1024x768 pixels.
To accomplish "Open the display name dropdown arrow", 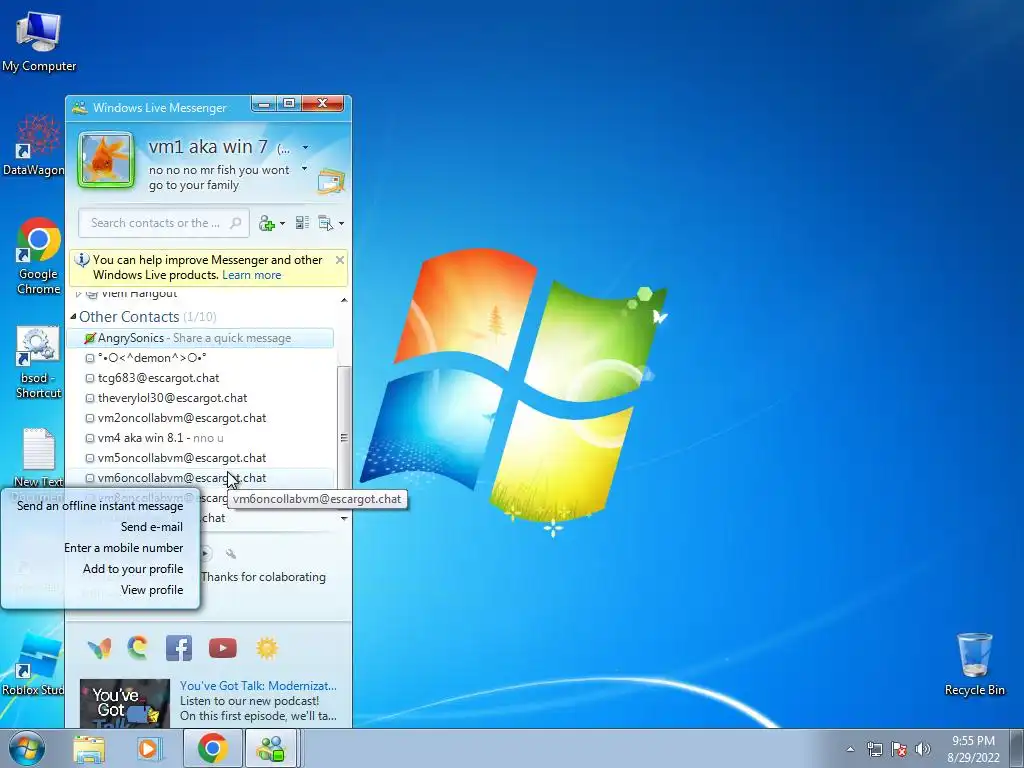I will point(305,148).
